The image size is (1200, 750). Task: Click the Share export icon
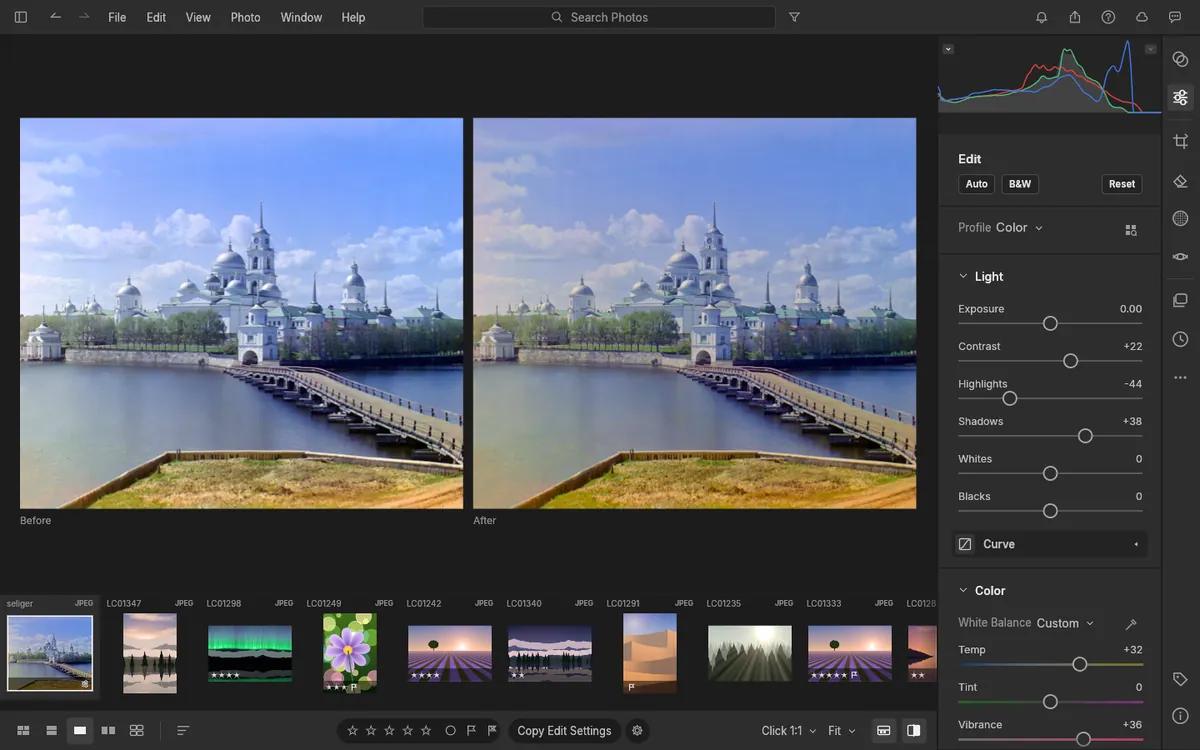[x=1075, y=17]
